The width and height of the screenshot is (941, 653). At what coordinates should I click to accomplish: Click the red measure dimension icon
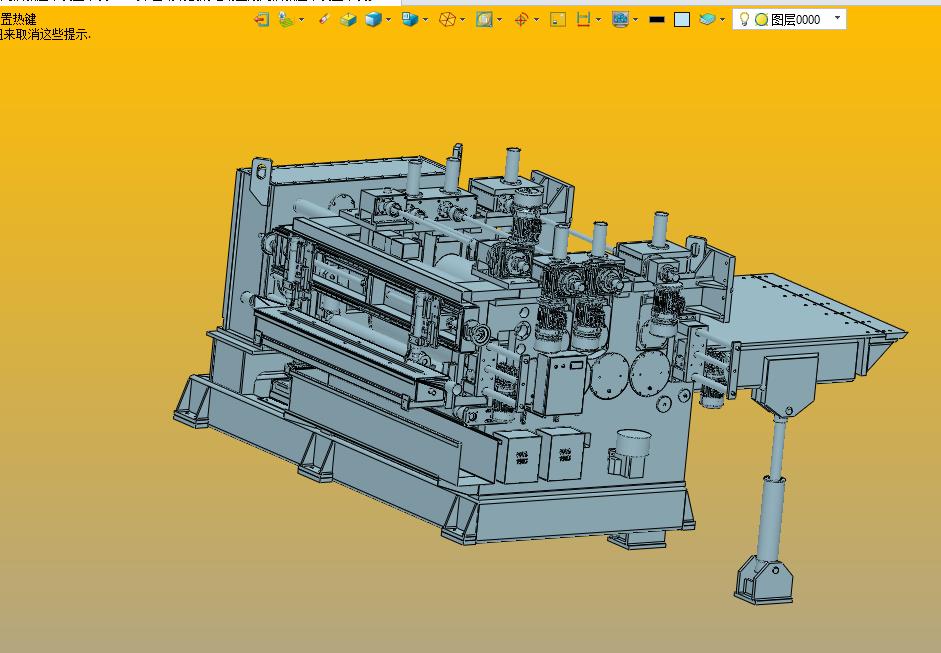point(583,20)
